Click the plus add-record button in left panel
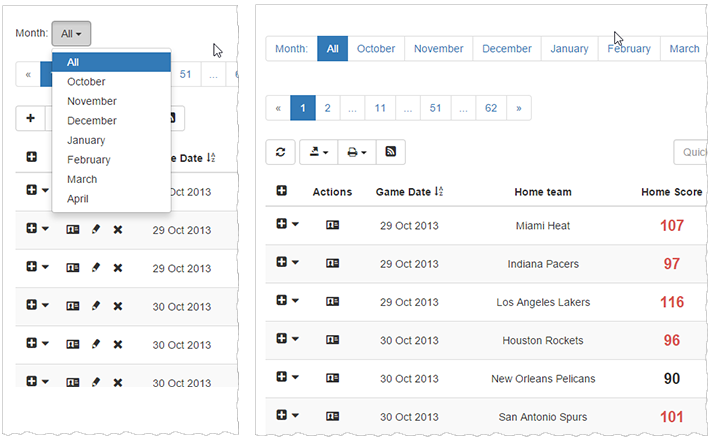710x441 pixels. 30,118
